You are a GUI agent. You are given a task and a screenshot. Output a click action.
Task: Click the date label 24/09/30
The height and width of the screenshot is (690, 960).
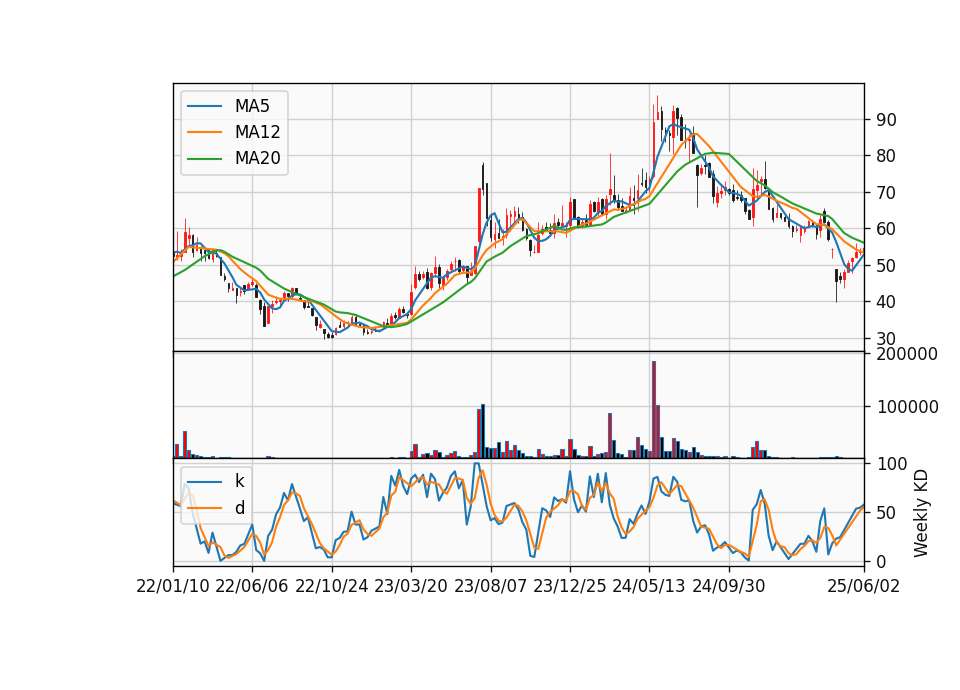pyautogui.click(x=729, y=586)
